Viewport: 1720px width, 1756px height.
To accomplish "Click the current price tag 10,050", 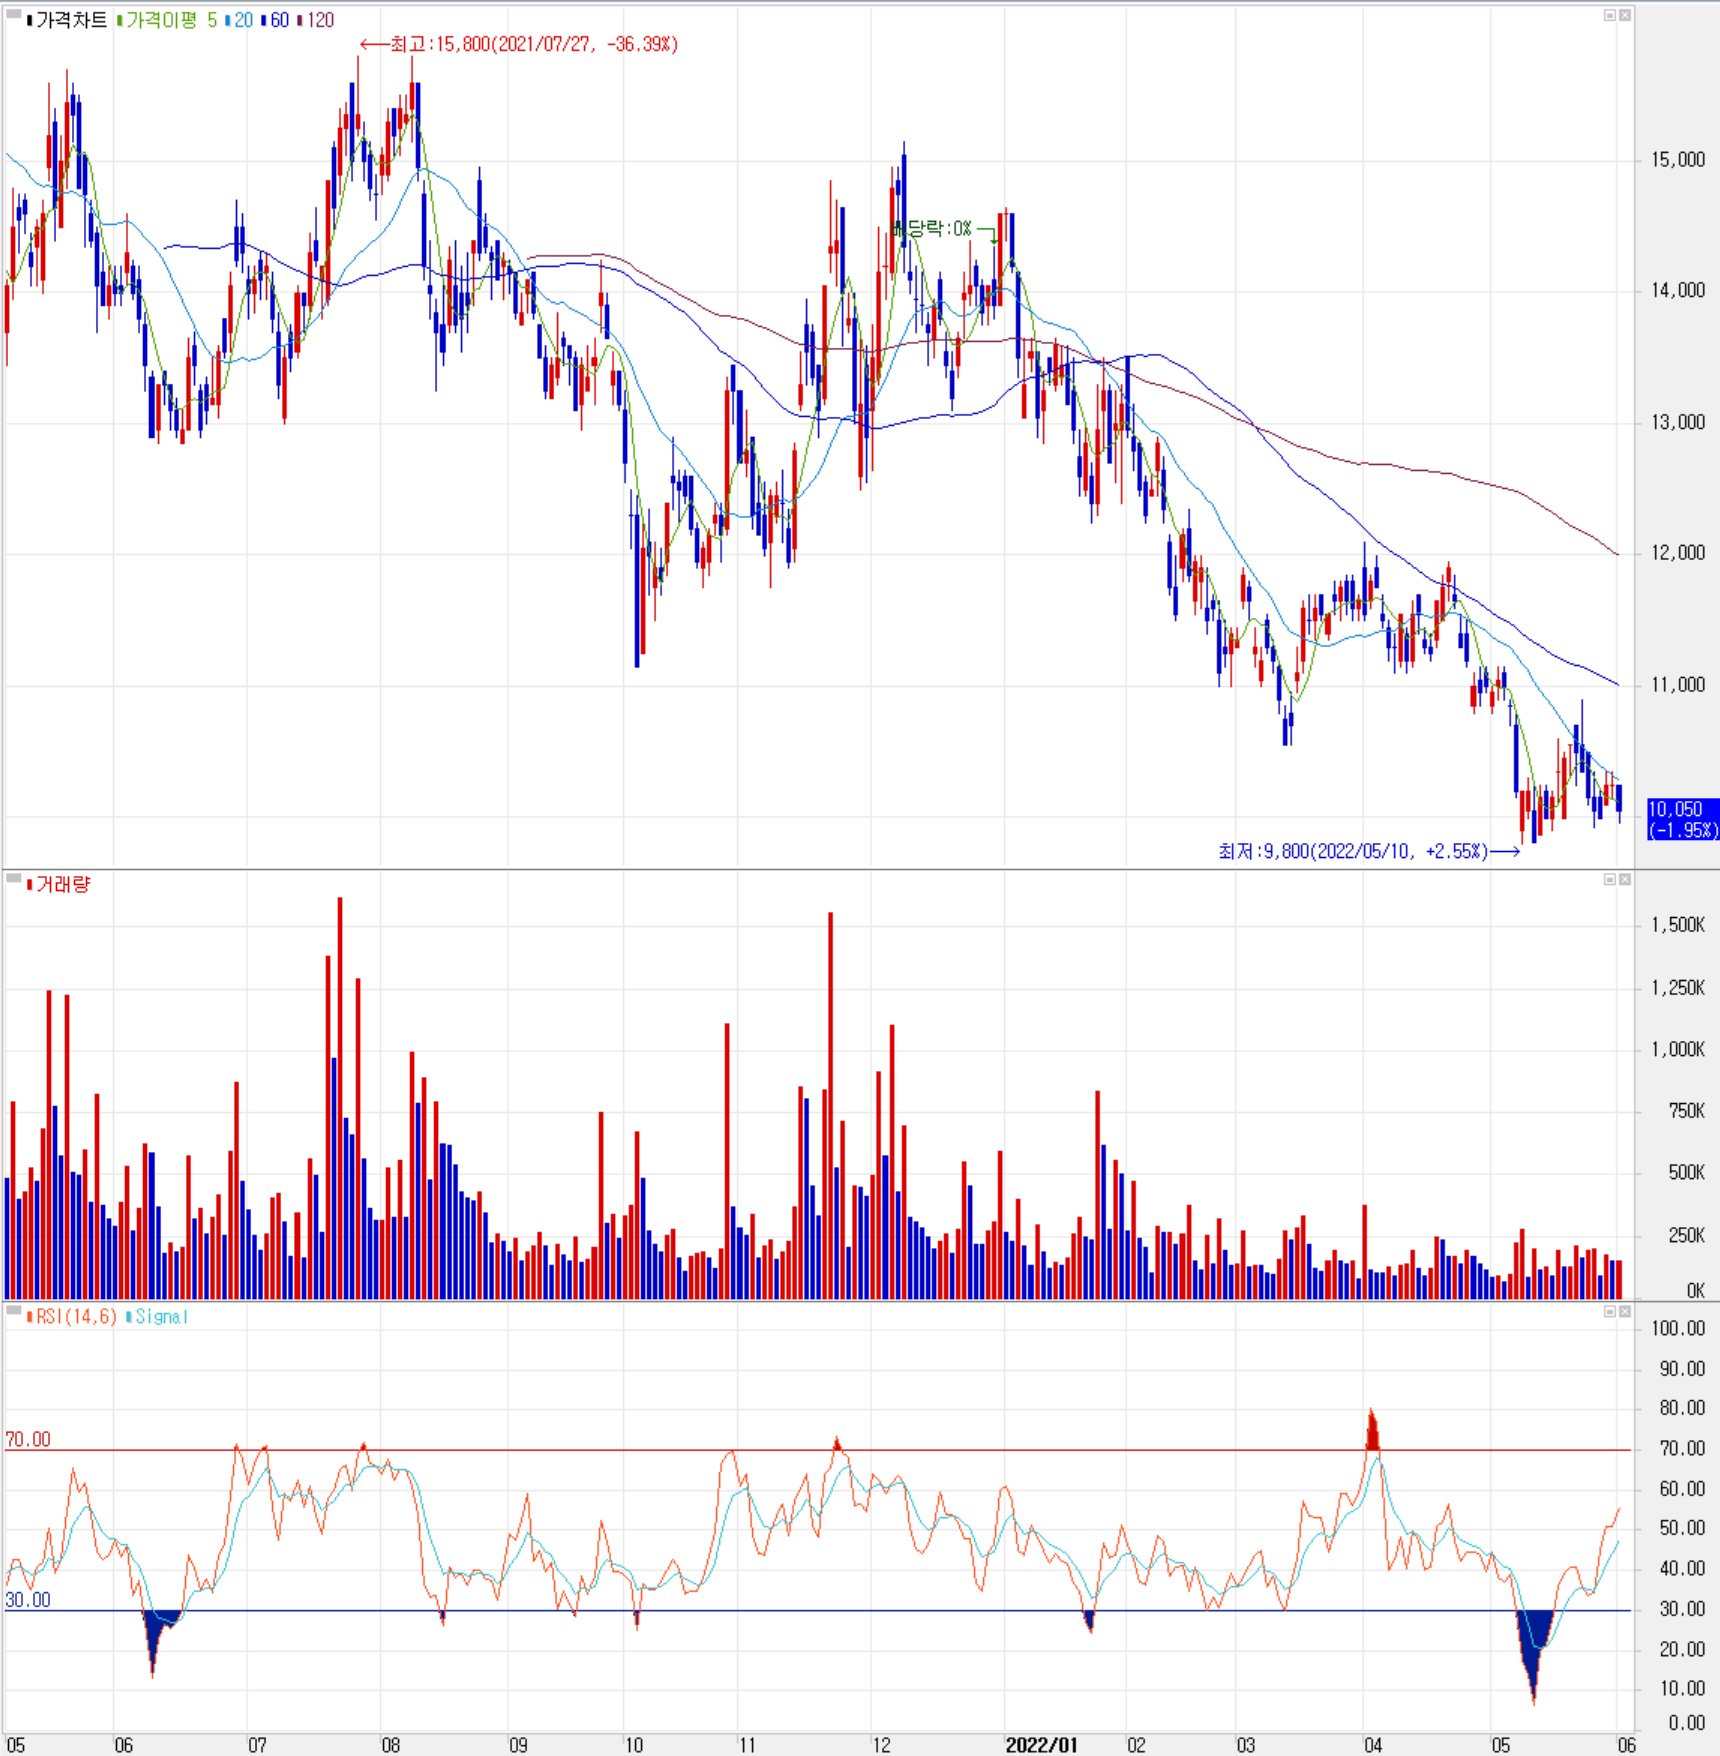I will coord(1683,819).
